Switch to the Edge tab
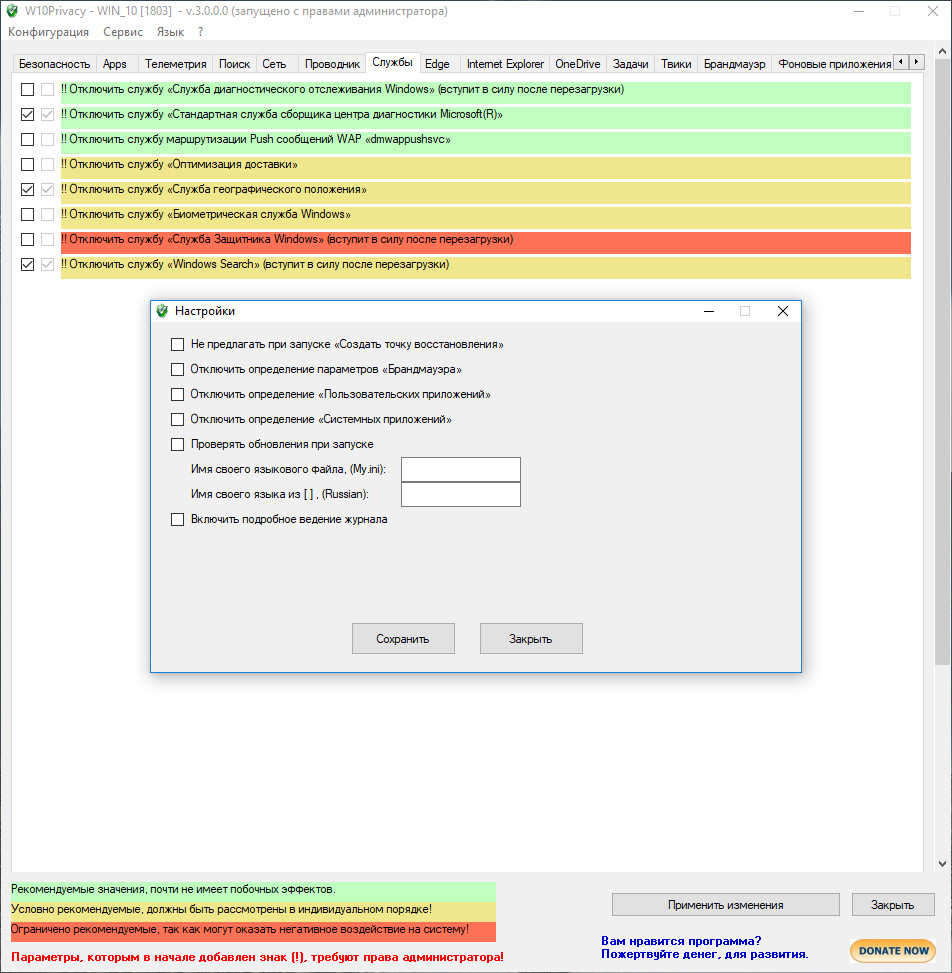The width and height of the screenshot is (952, 973). (x=438, y=64)
